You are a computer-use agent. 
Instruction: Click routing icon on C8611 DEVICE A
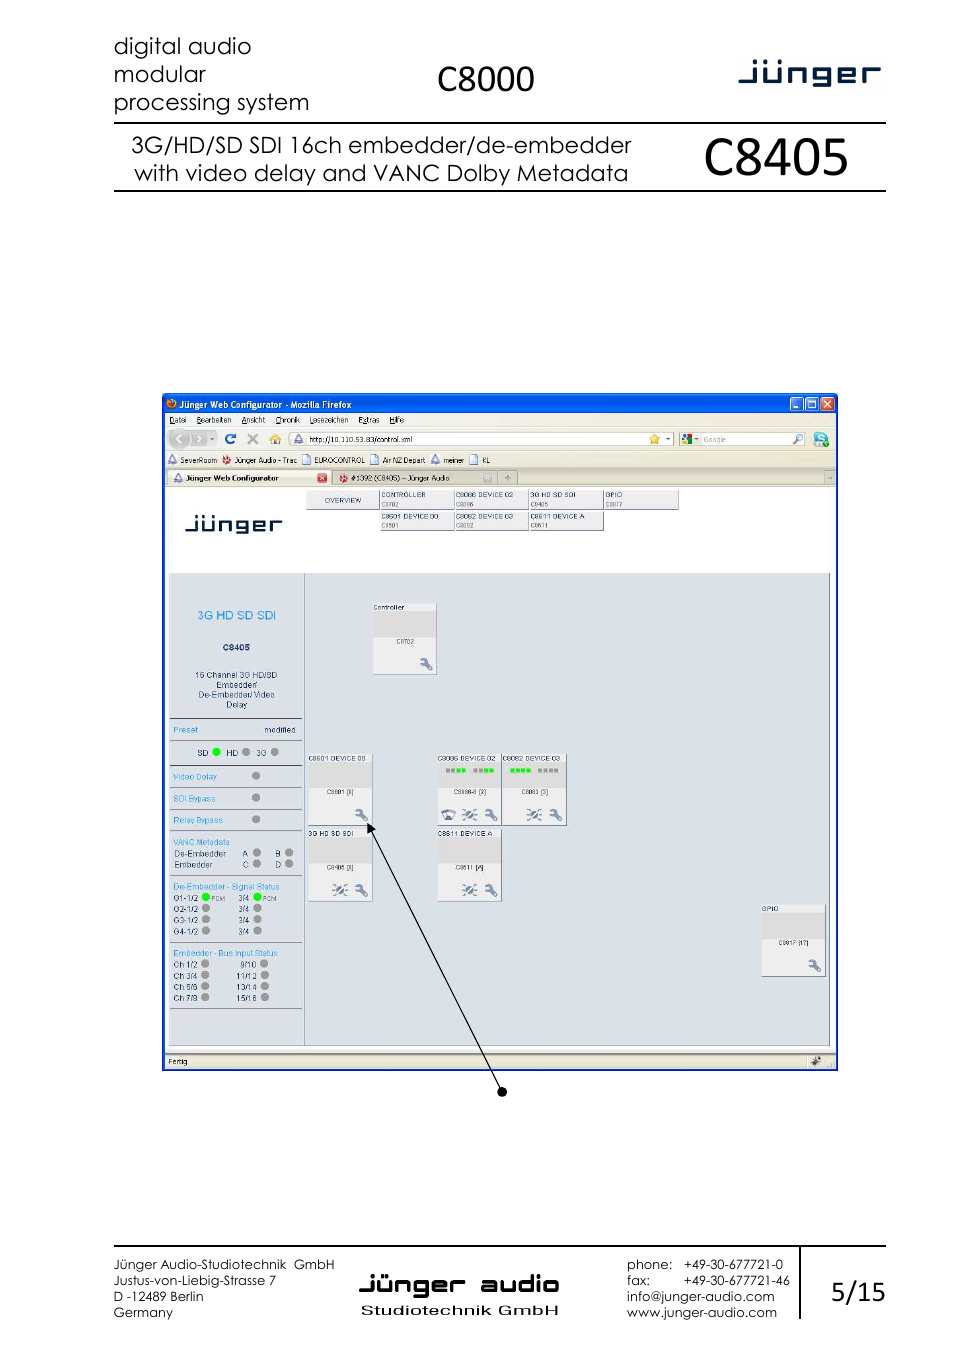(x=469, y=890)
